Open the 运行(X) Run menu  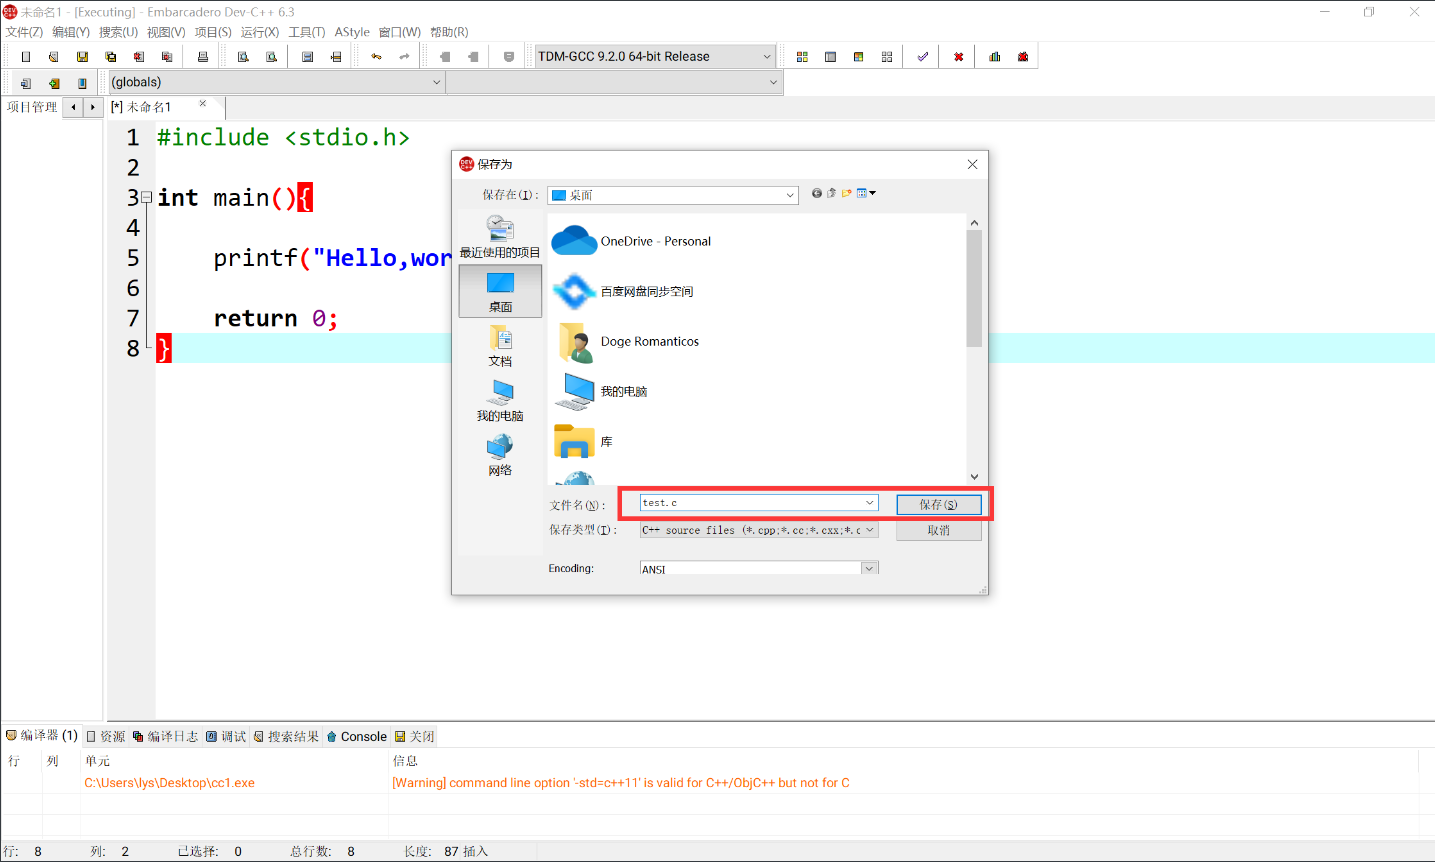coord(259,32)
